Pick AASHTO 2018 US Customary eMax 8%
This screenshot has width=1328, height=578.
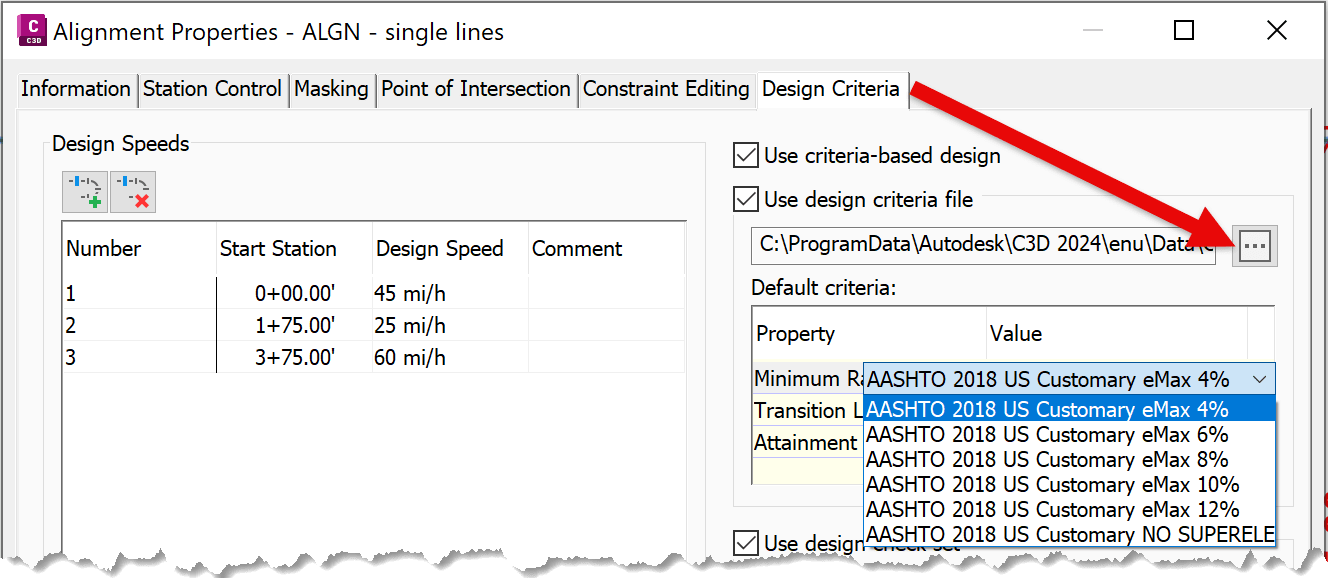1069,459
